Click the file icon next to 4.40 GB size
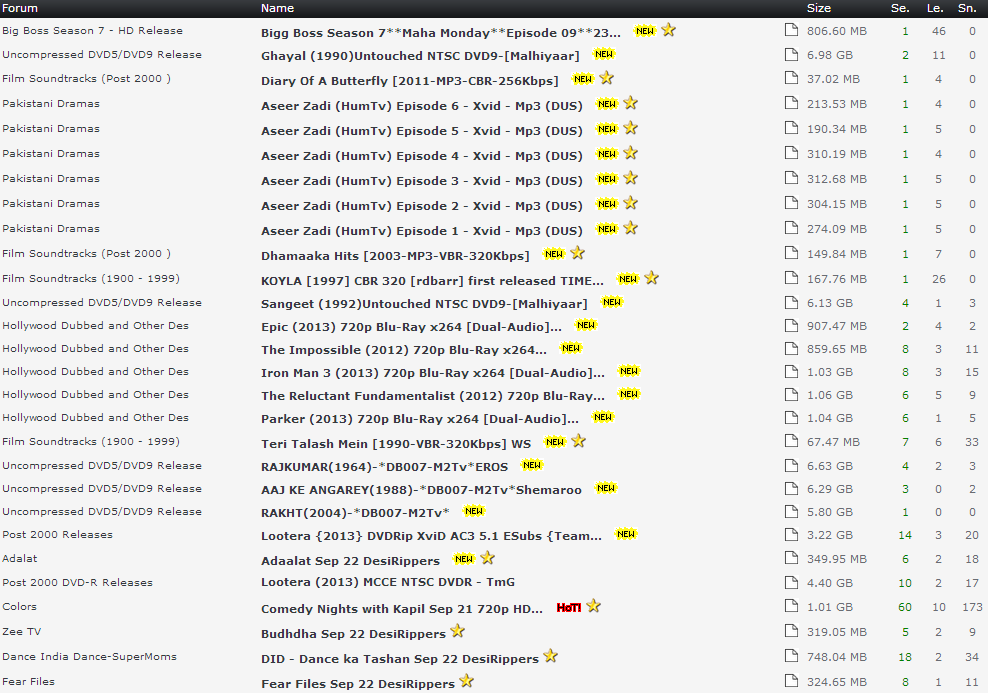Screen dimensions: 988x693 click(791, 582)
